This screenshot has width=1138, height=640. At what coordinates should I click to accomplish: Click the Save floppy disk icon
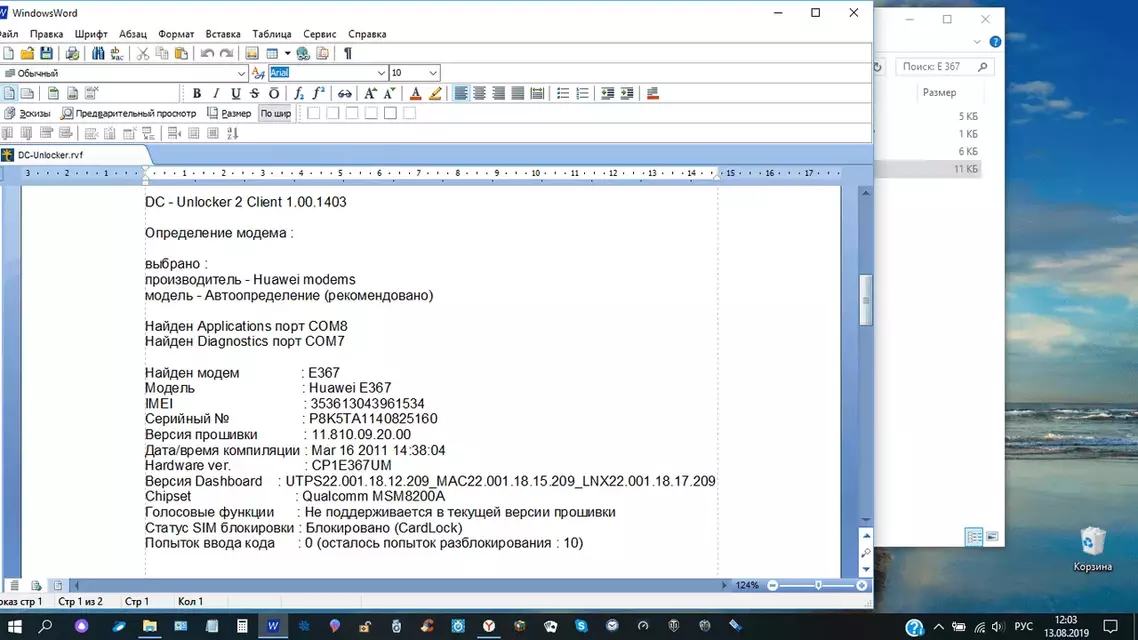tap(46, 53)
